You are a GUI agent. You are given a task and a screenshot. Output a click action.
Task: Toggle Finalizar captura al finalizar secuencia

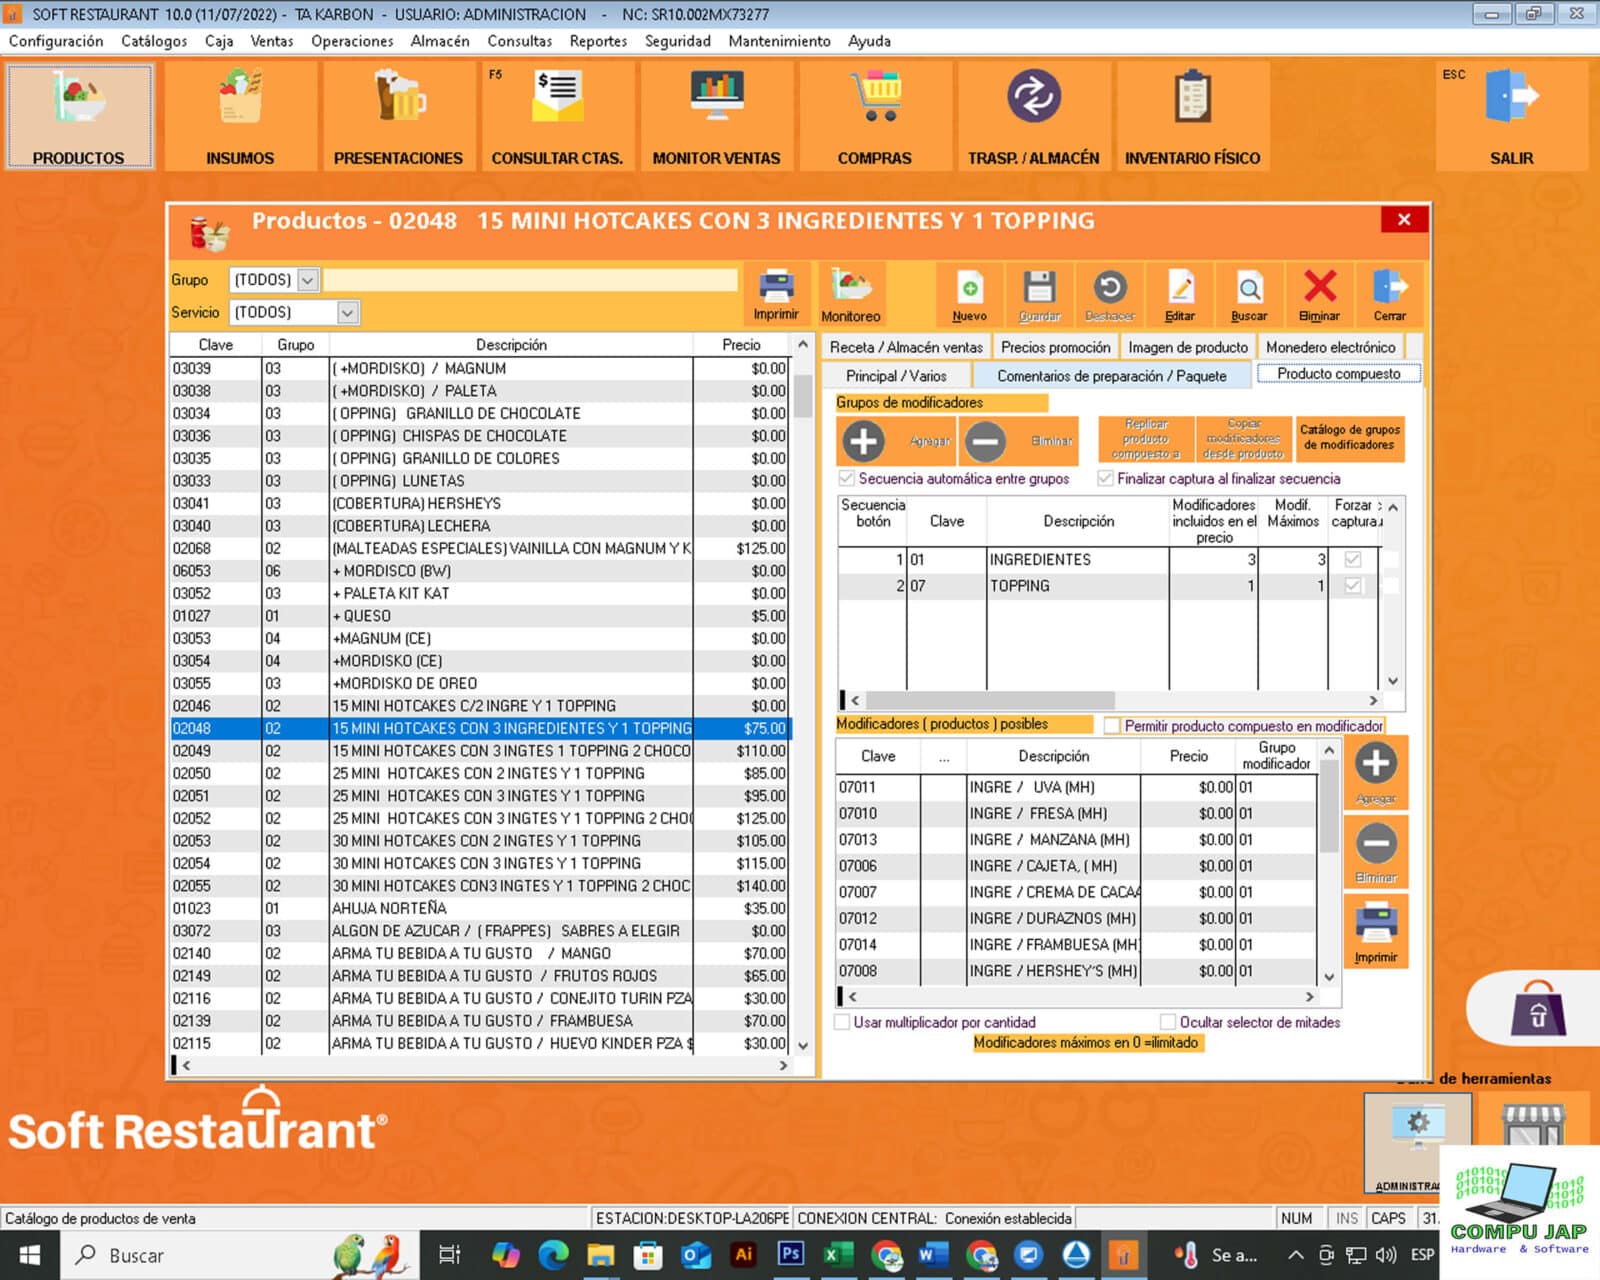click(x=1105, y=478)
